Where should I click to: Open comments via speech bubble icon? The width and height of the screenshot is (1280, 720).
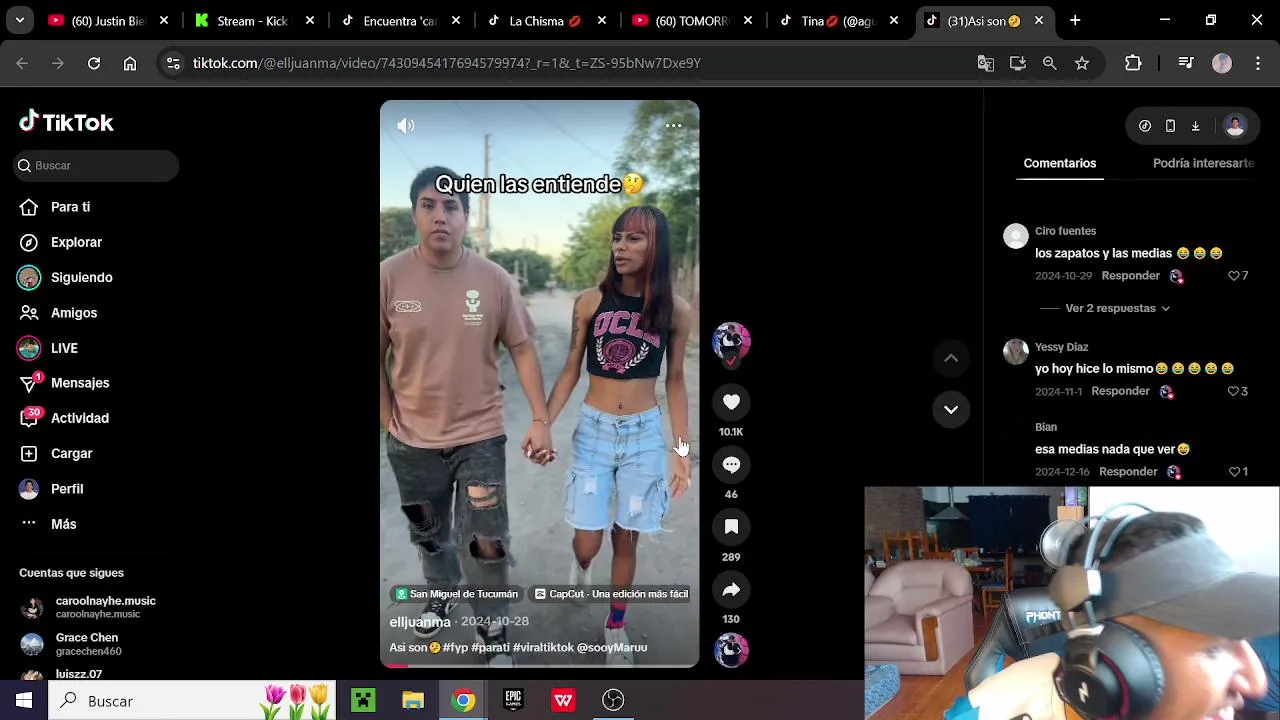[731, 464]
